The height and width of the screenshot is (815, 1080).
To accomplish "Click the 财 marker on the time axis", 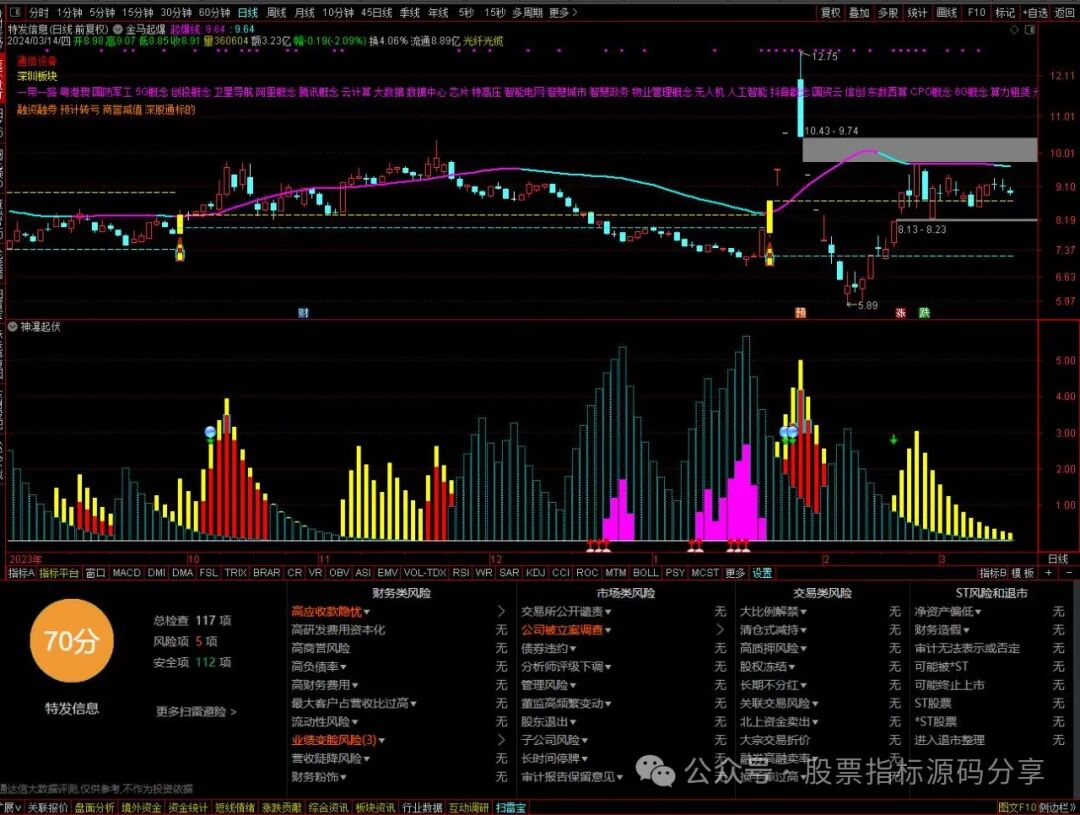I will 303,313.
